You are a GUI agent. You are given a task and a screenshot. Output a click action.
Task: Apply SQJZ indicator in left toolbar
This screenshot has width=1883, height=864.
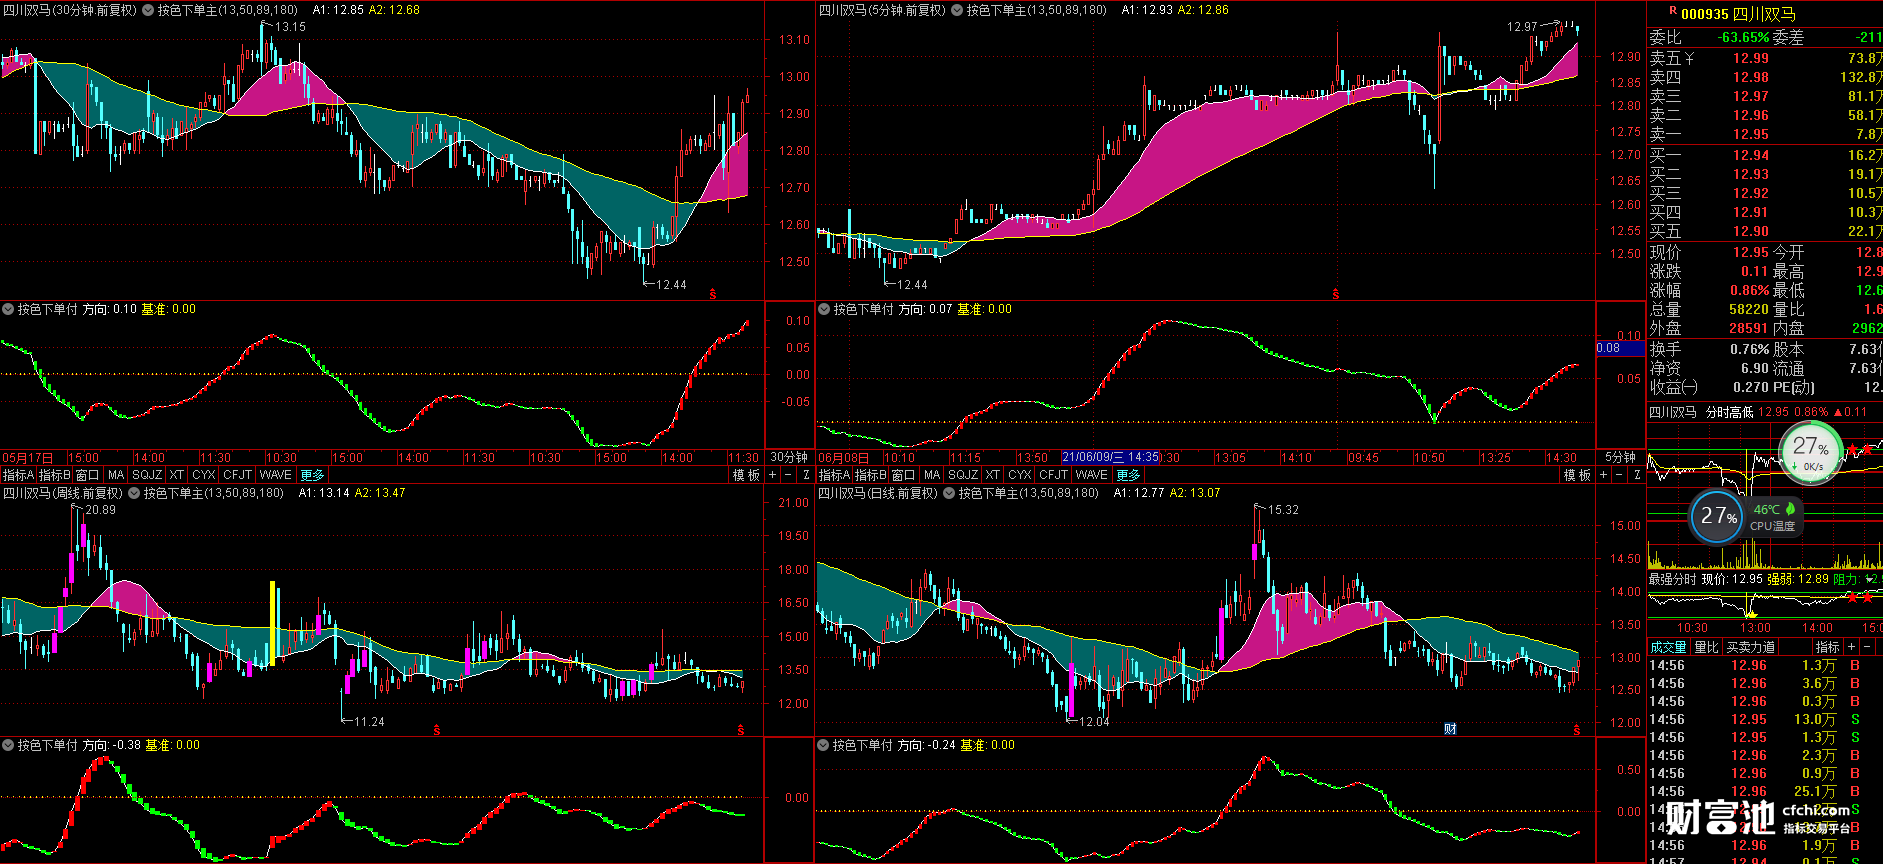pyautogui.click(x=147, y=475)
